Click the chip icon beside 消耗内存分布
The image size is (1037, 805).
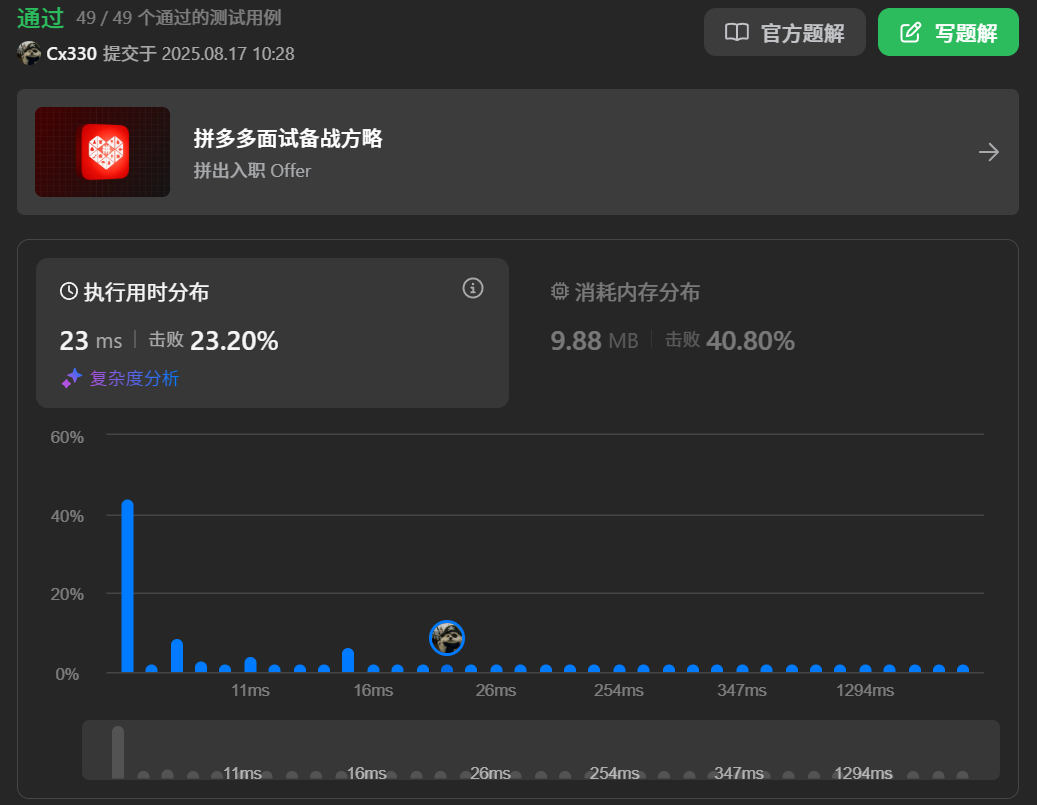[x=560, y=291]
